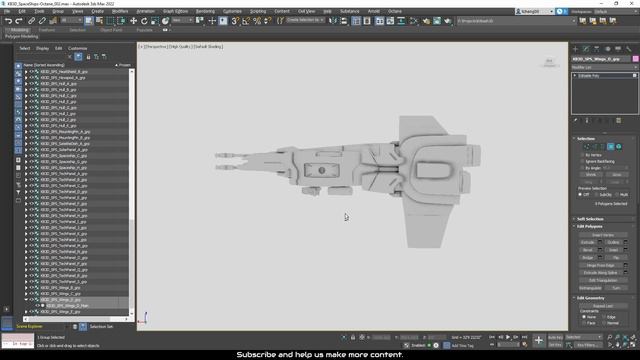The height and width of the screenshot is (360, 640).
Task: Select Element sub-object level icon
Action: pos(619,147)
